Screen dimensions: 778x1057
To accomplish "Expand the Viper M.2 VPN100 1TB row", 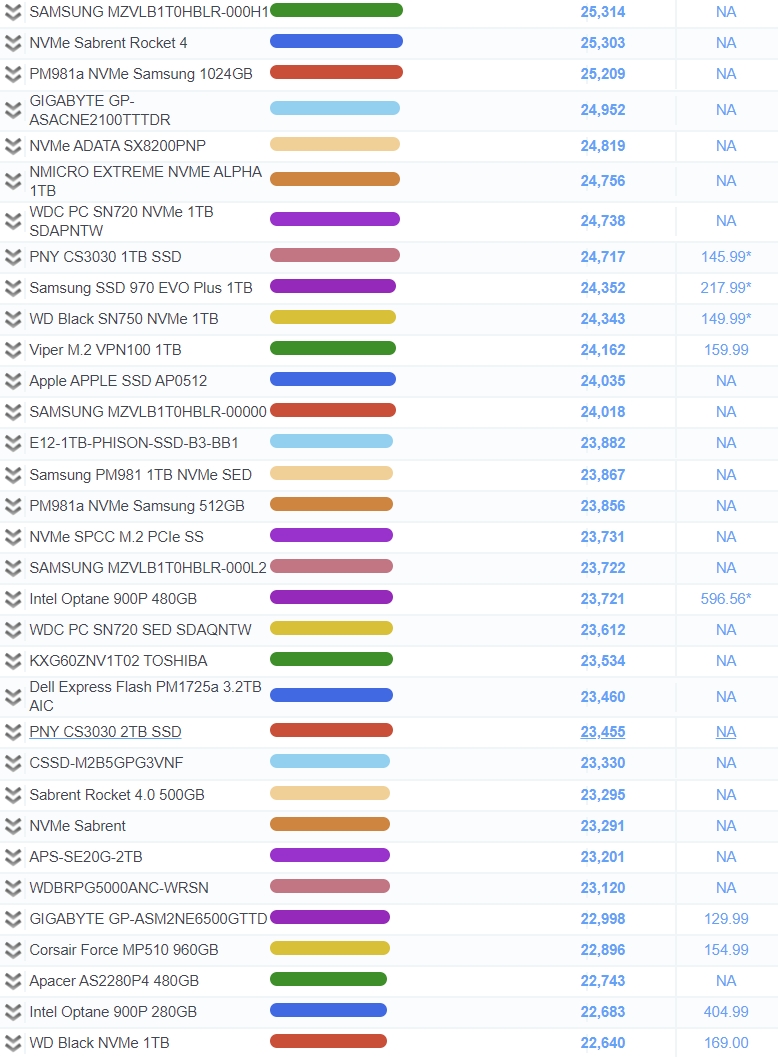I will (13, 350).
